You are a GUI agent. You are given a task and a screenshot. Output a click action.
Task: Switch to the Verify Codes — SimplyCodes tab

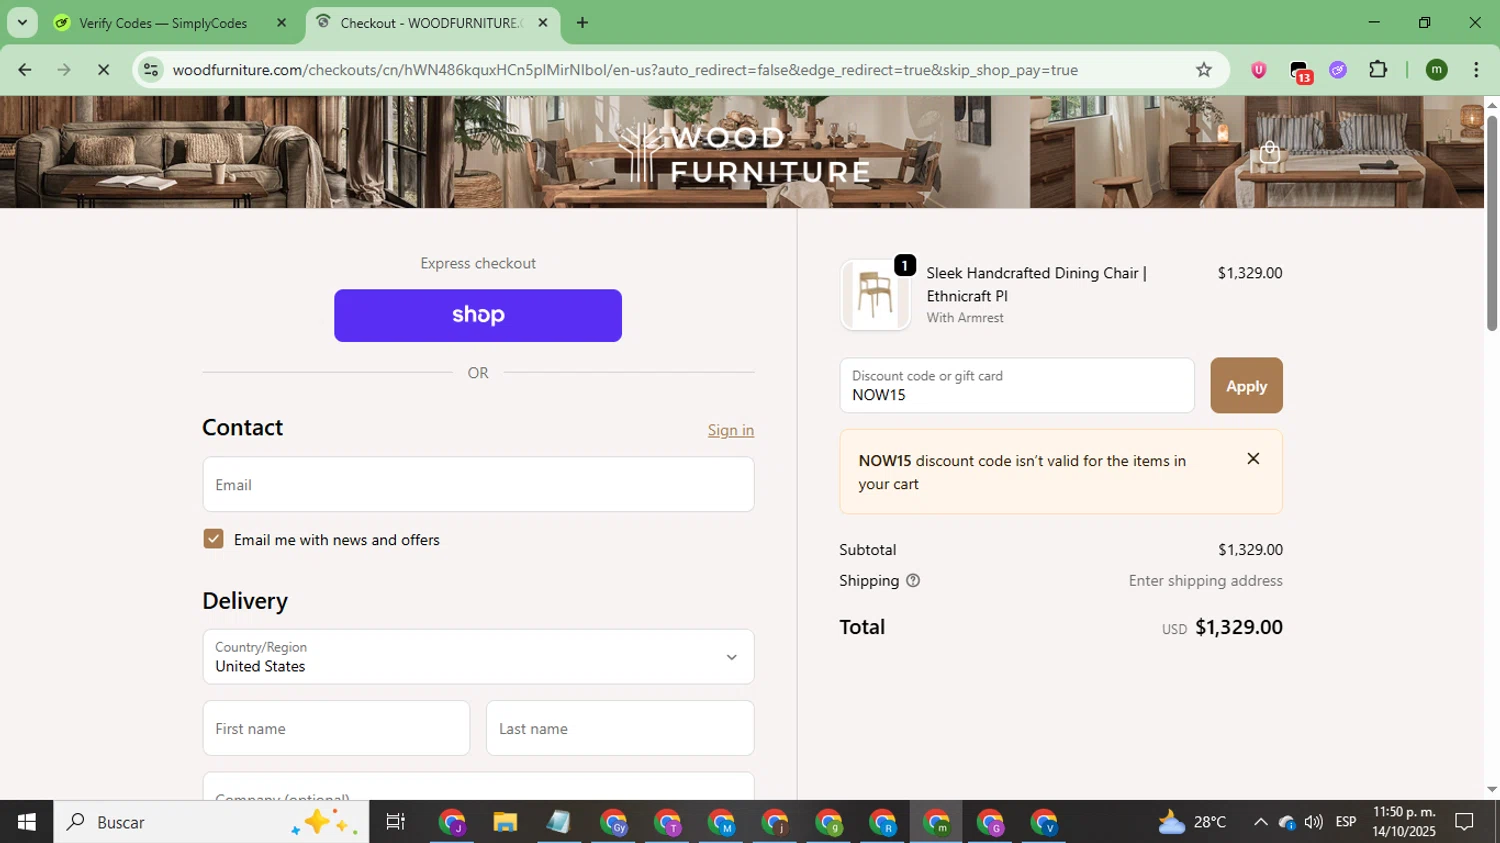[x=163, y=23]
